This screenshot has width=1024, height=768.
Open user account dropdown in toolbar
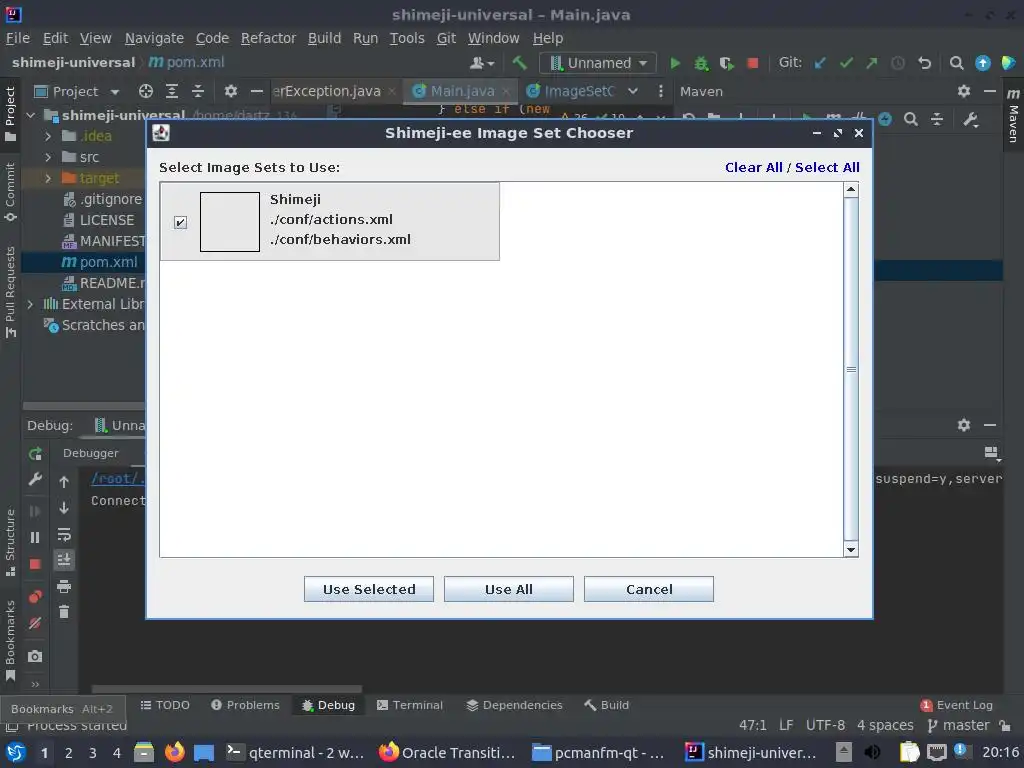point(482,63)
